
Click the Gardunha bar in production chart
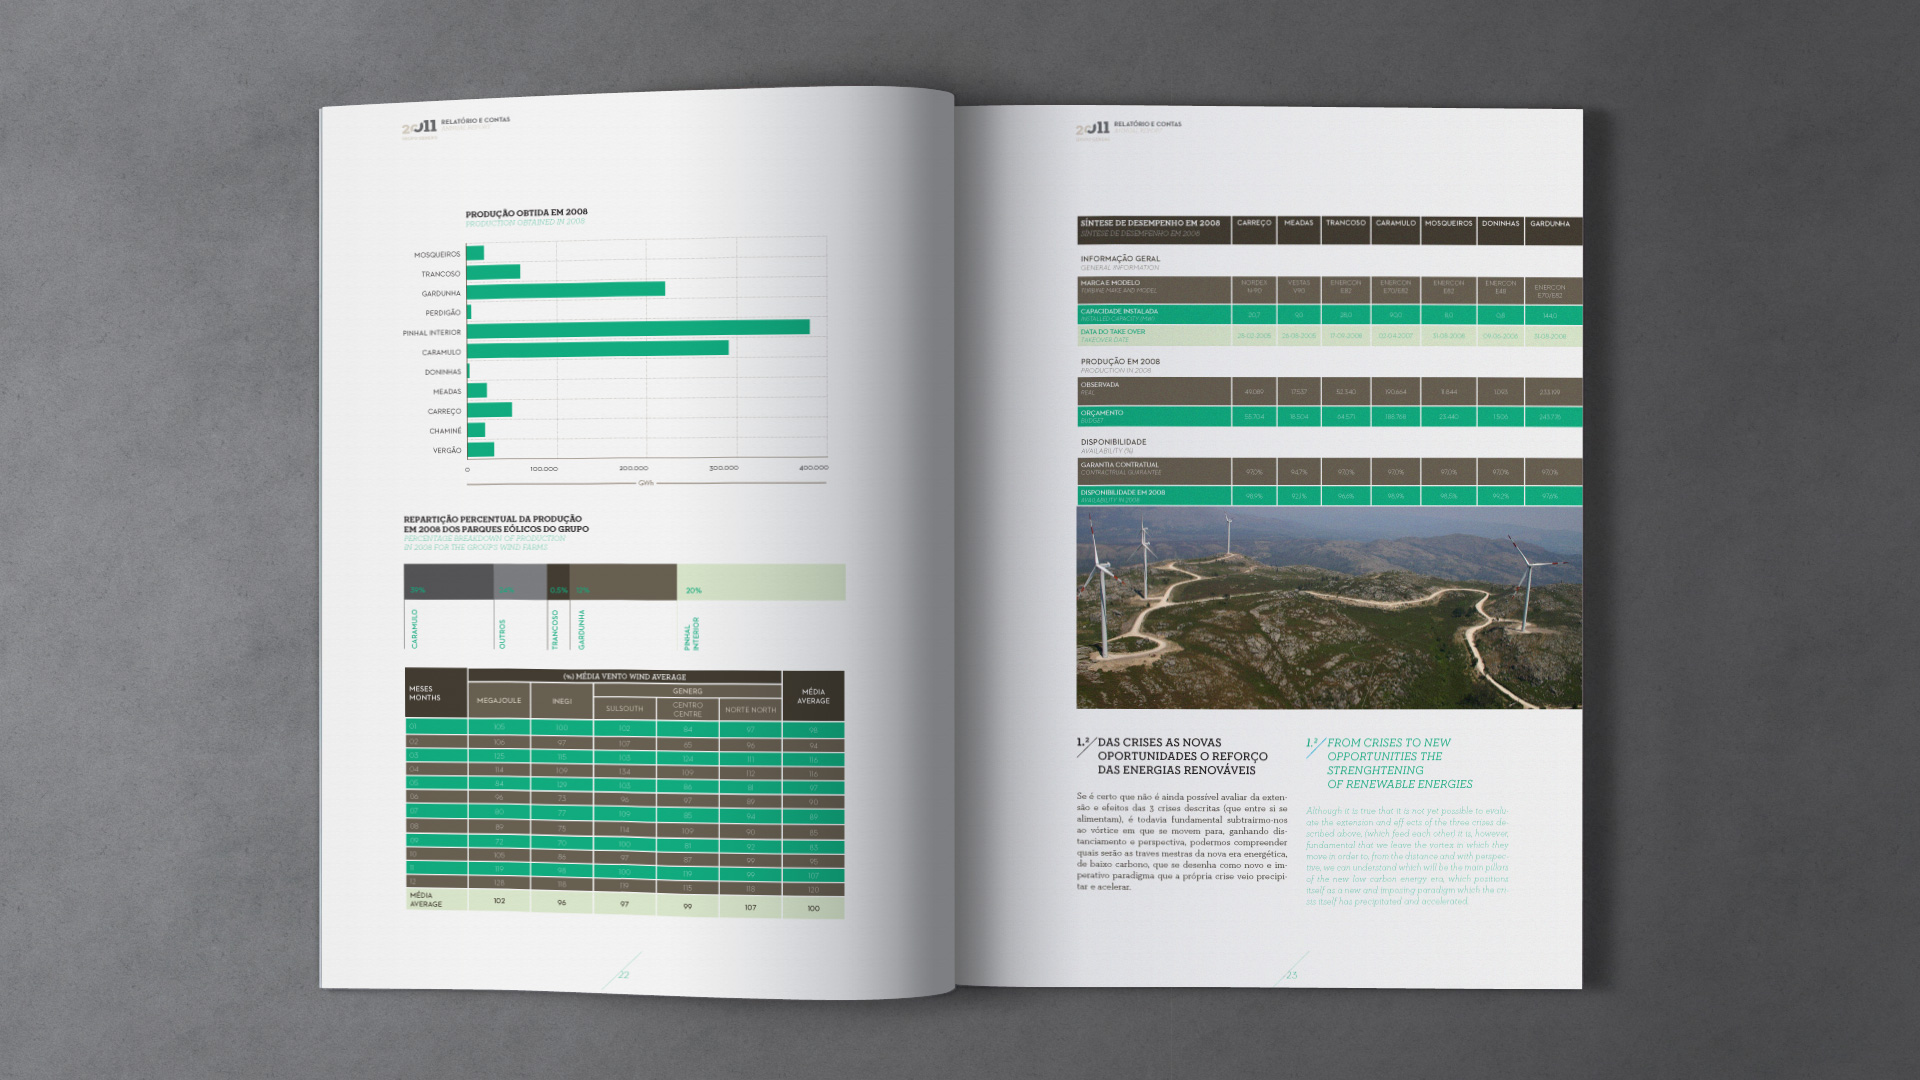(x=565, y=289)
